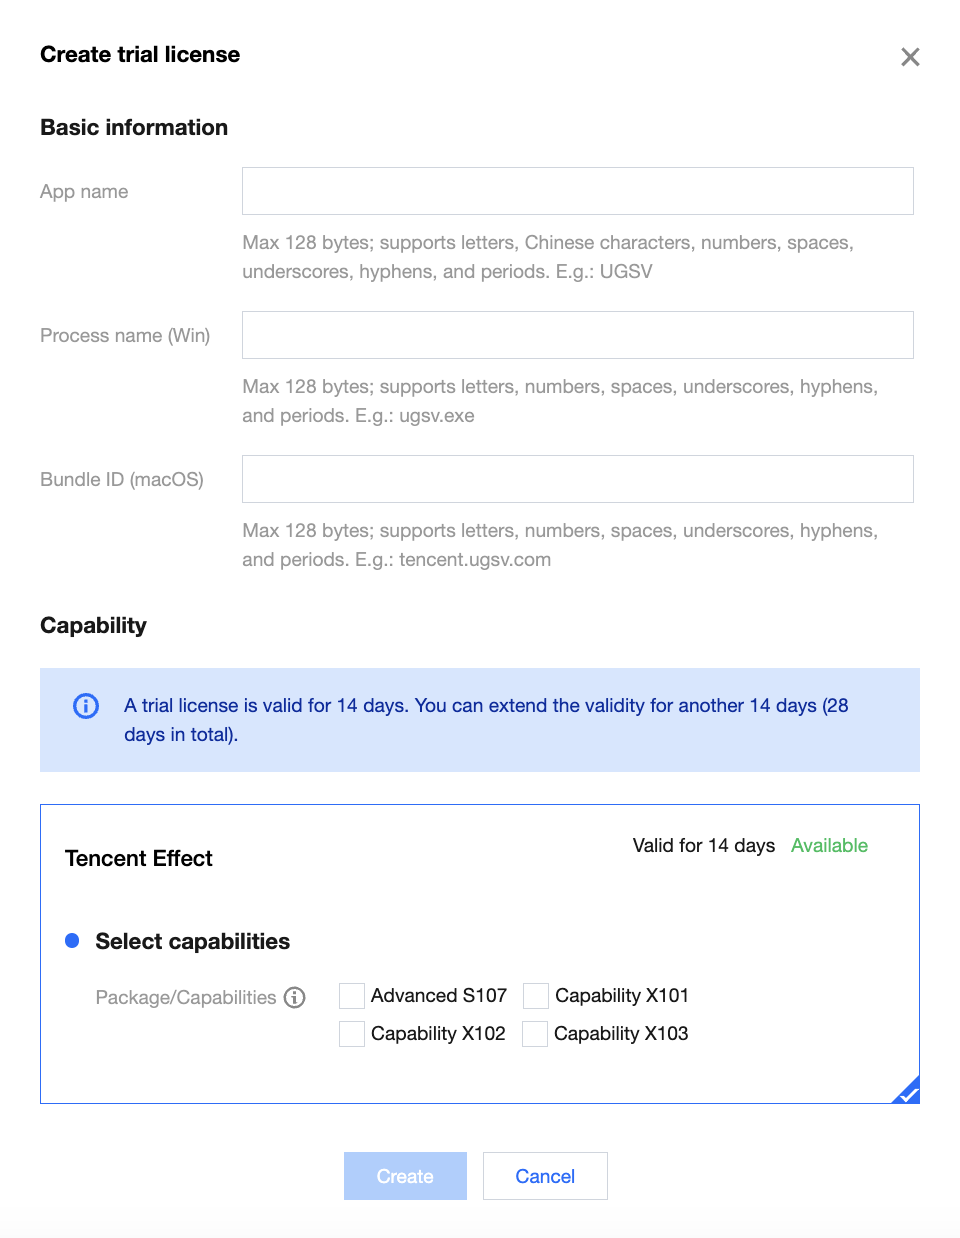Click the Bundle ID (macOS) field

tap(577, 479)
